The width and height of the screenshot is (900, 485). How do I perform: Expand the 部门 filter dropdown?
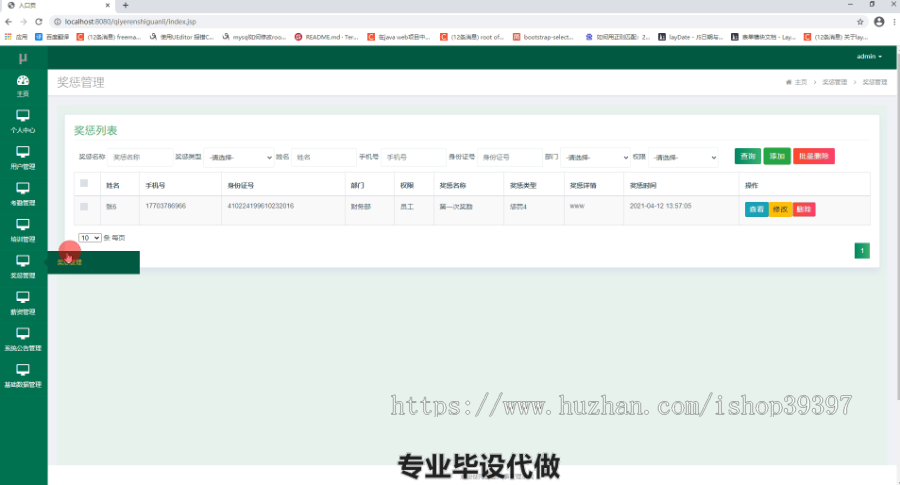[x=595, y=157]
